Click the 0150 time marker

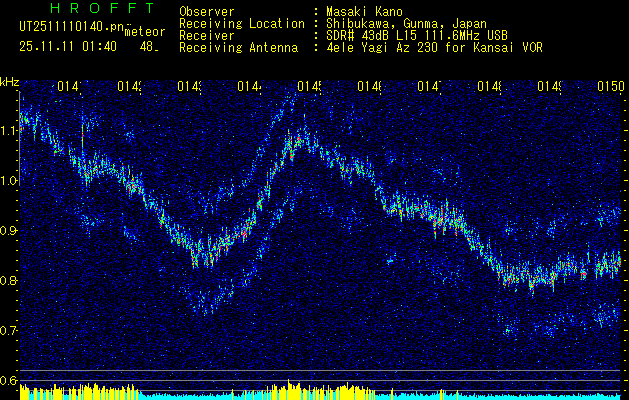pyautogui.click(x=611, y=88)
